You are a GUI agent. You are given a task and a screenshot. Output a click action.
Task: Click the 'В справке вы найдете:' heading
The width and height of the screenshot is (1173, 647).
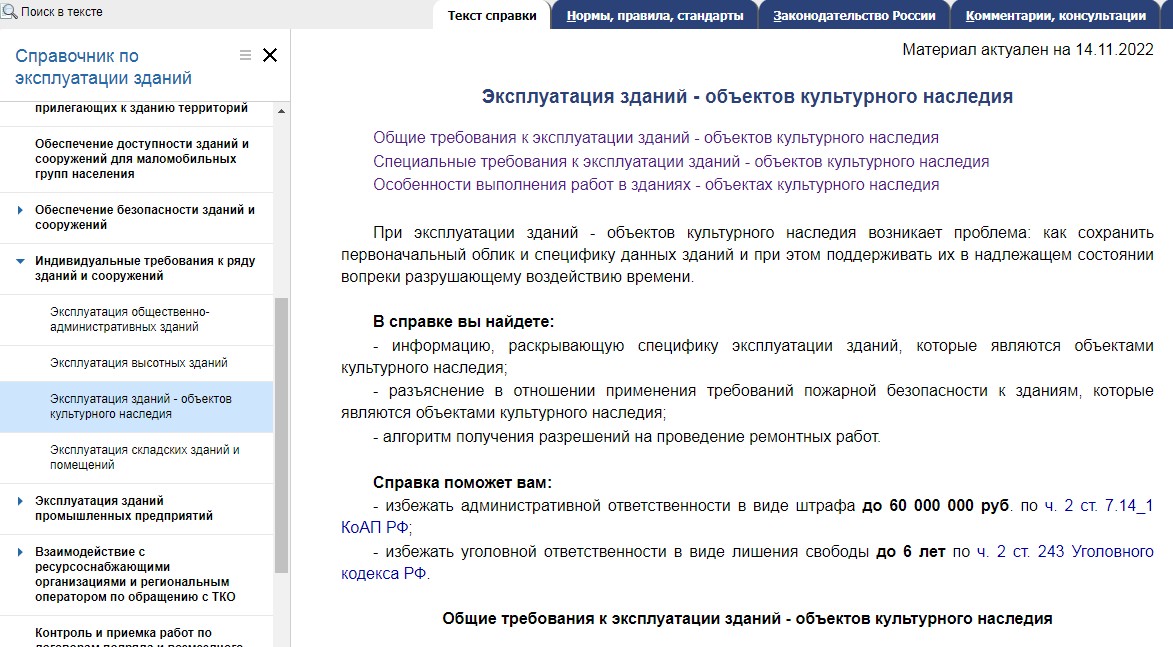pyautogui.click(x=463, y=322)
